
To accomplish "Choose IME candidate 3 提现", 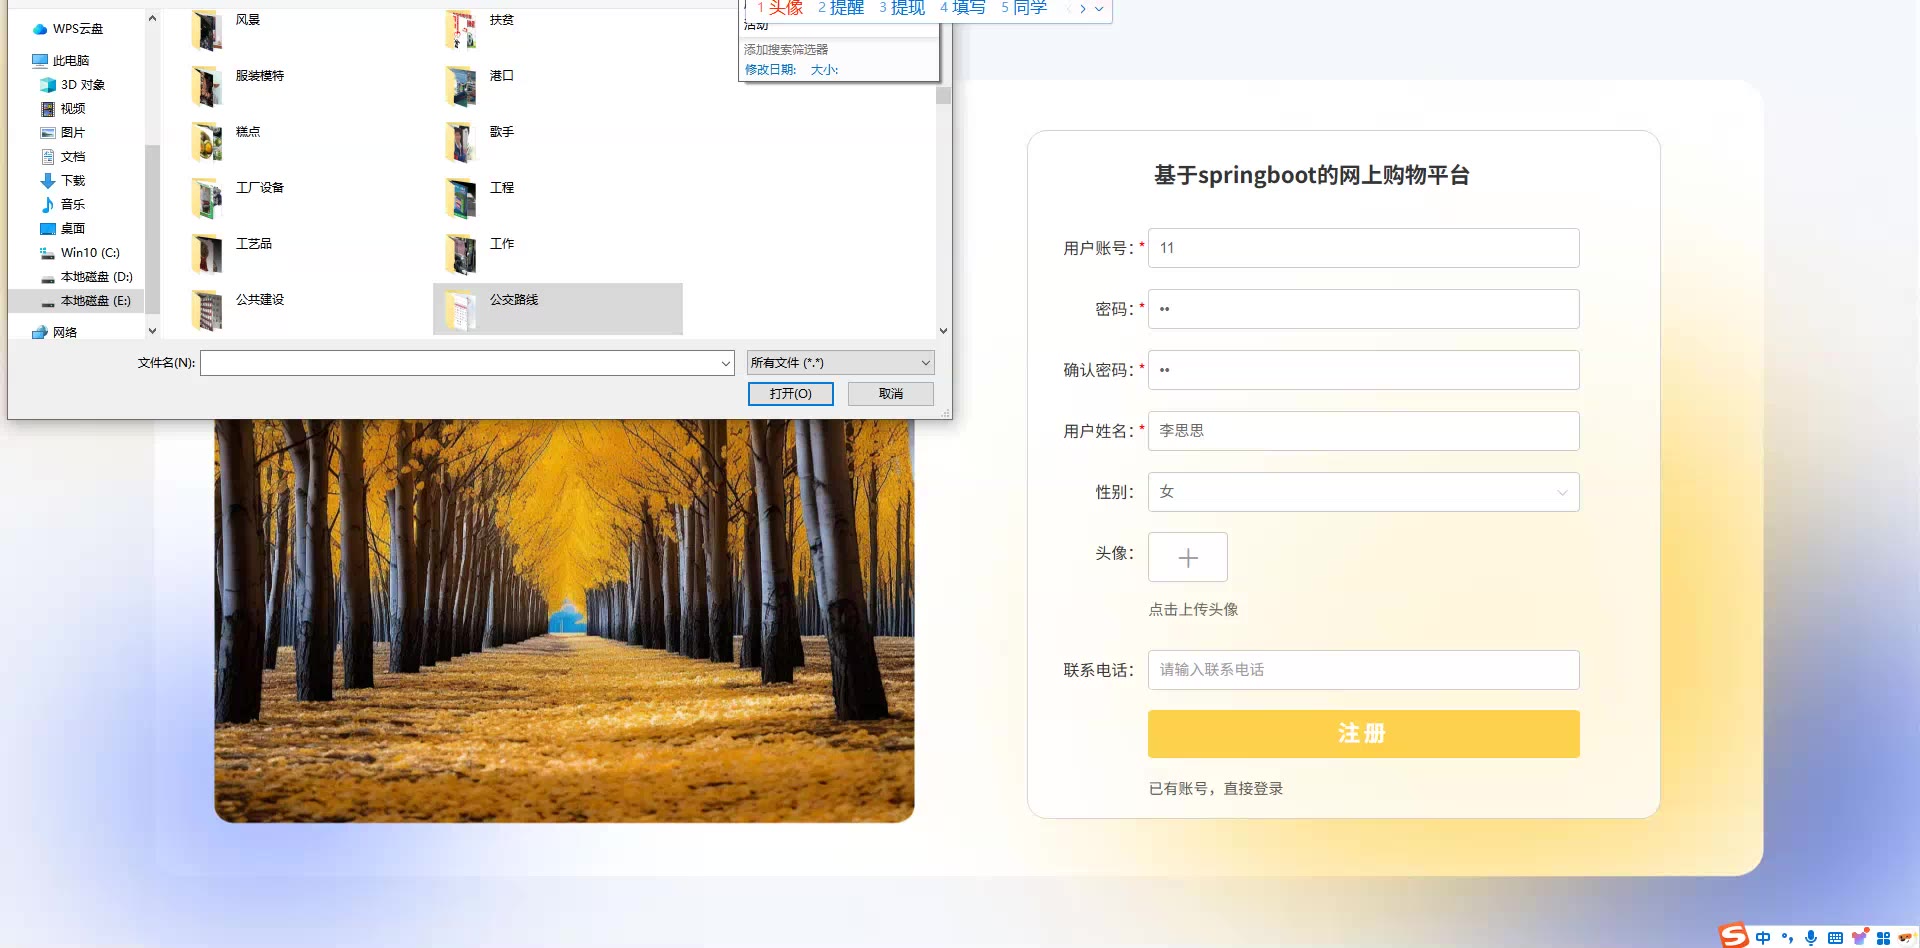I will pyautogui.click(x=902, y=8).
